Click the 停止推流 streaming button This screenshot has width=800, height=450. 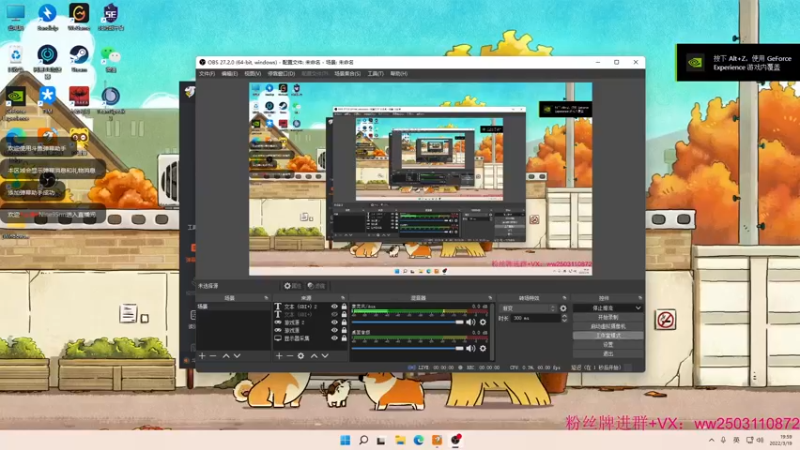pyautogui.click(x=603, y=308)
